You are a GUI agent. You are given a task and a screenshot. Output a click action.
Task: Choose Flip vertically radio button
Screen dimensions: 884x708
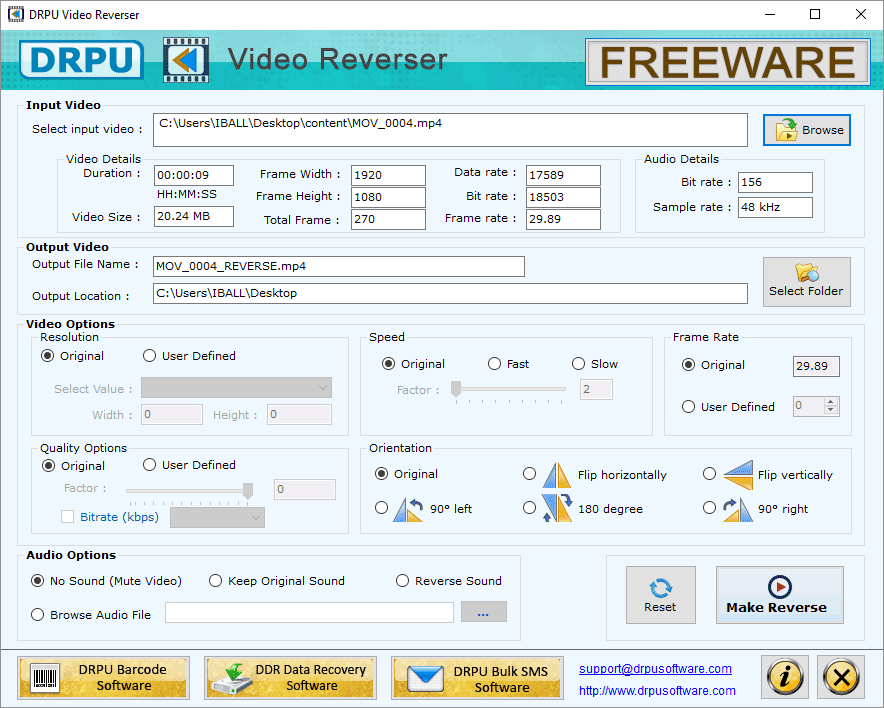click(x=710, y=474)
